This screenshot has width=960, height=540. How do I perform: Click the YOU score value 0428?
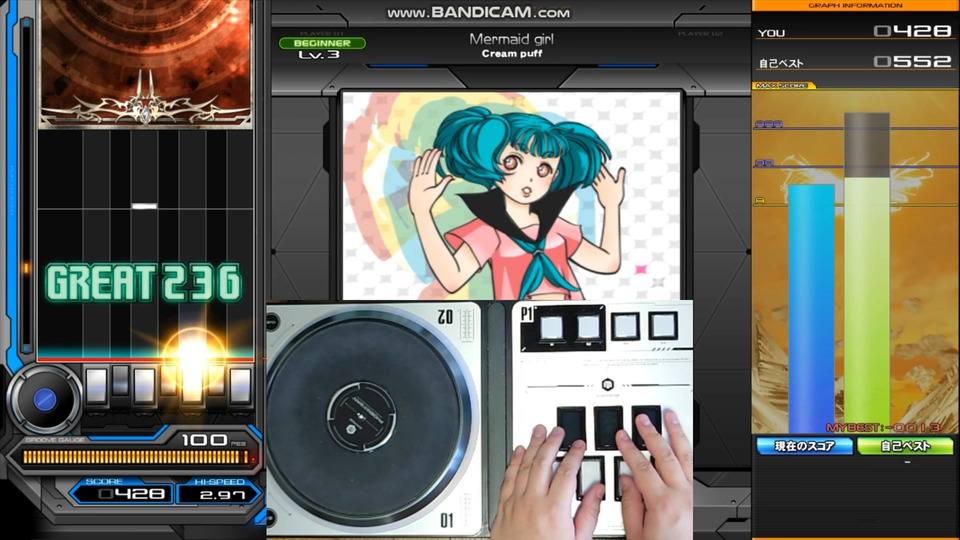(912, 31)
